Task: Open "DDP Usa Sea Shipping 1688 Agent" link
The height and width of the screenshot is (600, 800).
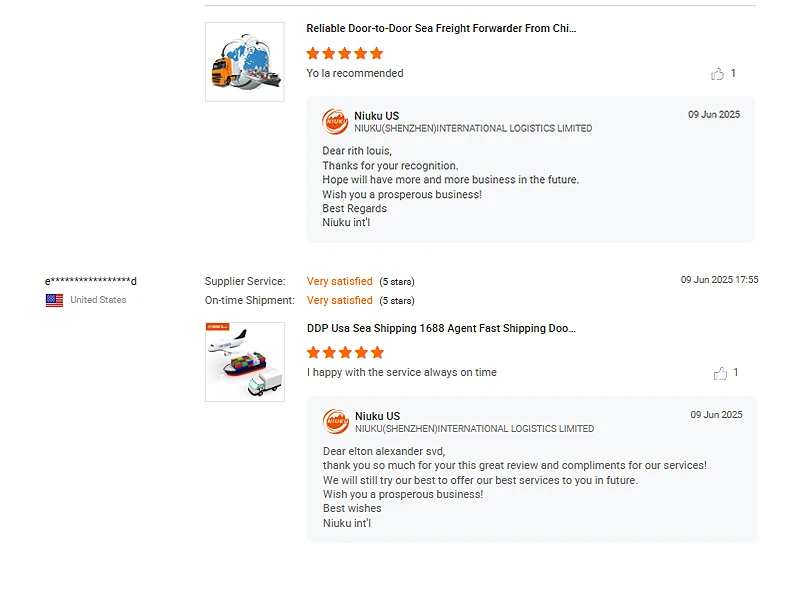Action: 441,329
